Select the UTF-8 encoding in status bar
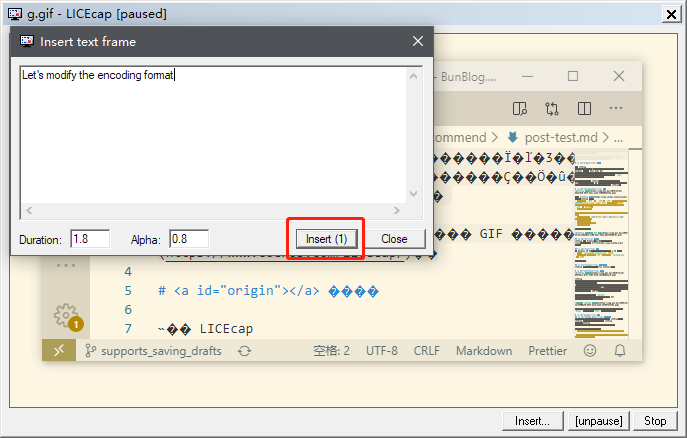The image size is (687, 438). pyautogui.click(x=382, y=351)
